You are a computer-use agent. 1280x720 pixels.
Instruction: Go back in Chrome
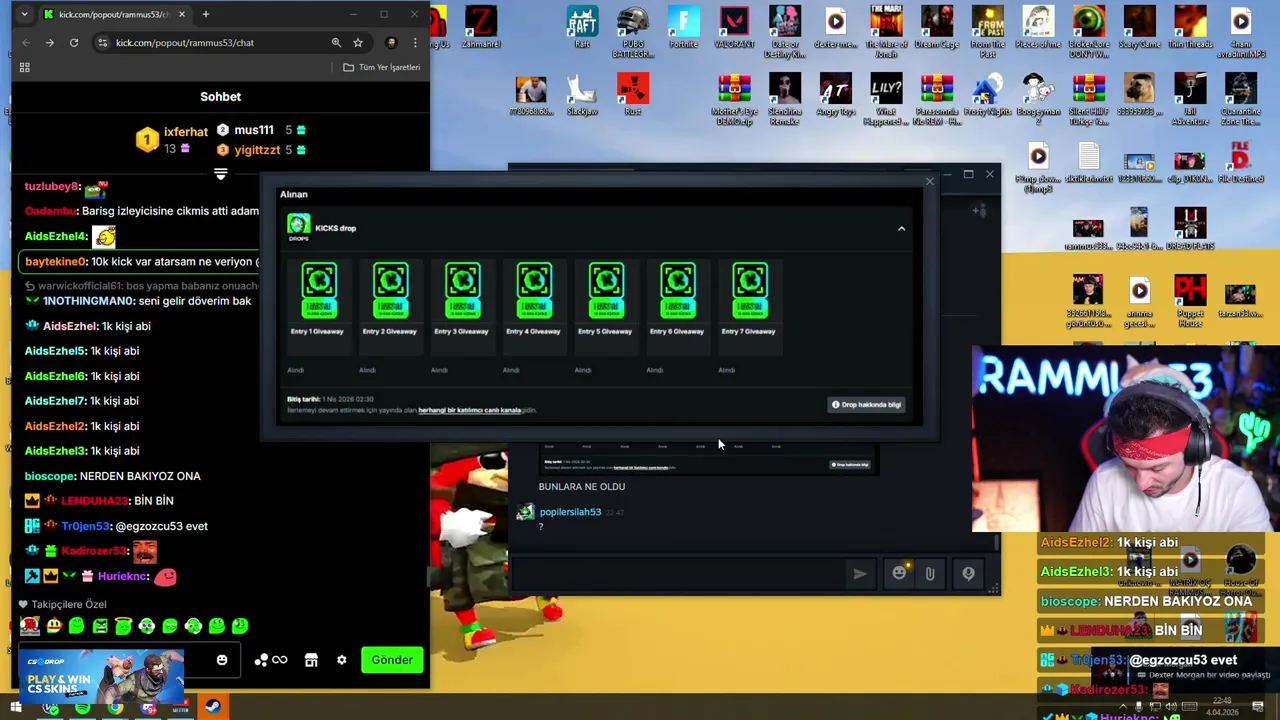pyautogui.click(x=26, y=43)
